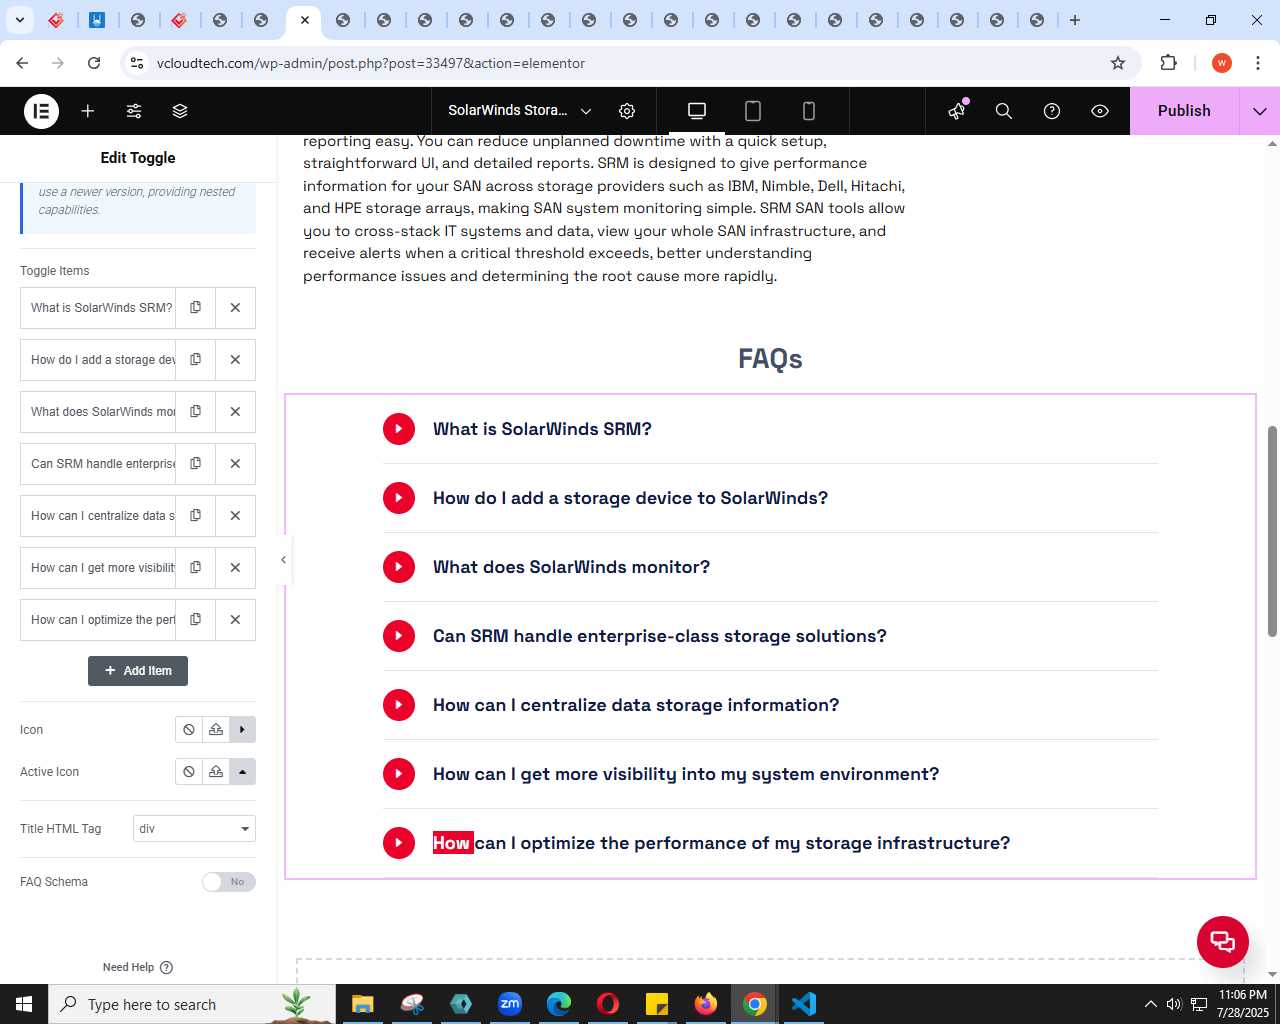Duplicate the 'Can SRM handle enterprise' item
The image size is (1280, 1024).
[x=196, y=464]
